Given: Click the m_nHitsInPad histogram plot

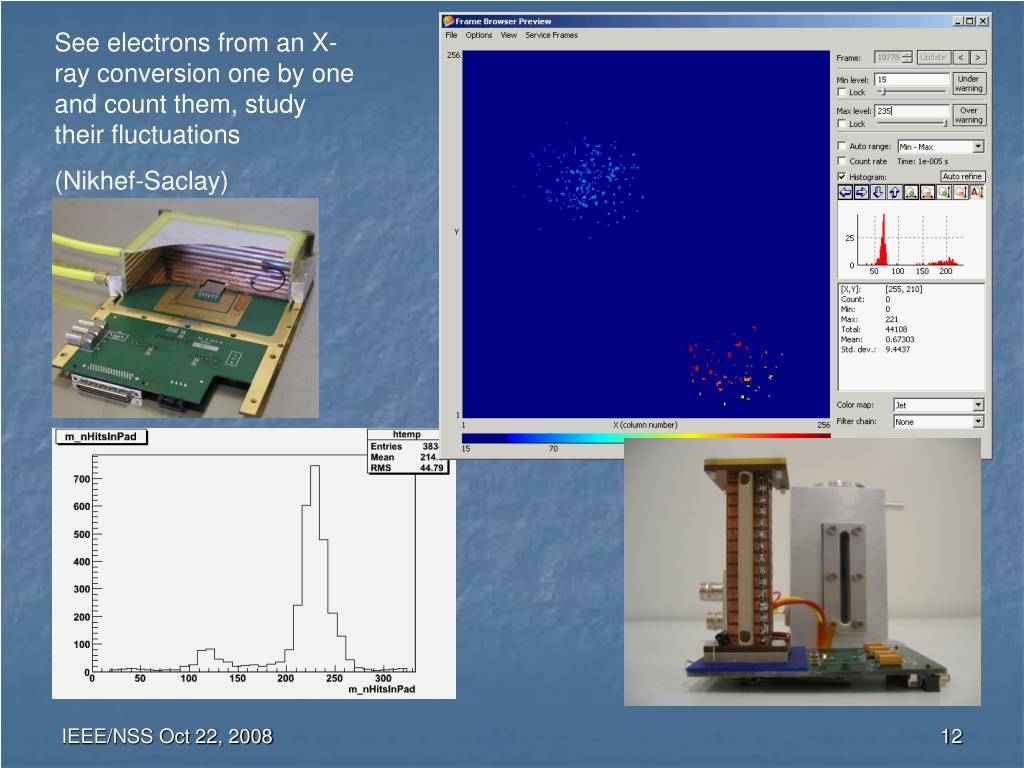Looking at the screenshot, I should click(x=253, y=564).
